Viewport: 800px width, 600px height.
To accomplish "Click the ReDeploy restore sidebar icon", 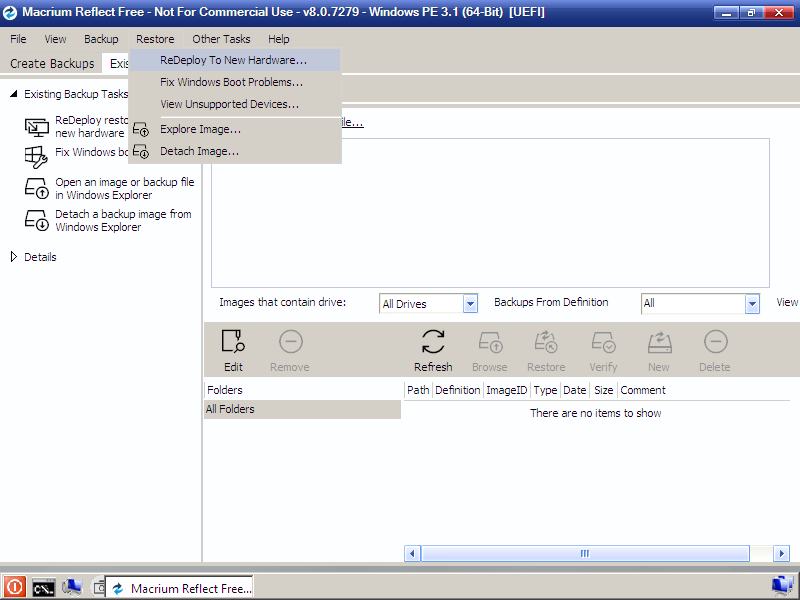I will [37, 127].
